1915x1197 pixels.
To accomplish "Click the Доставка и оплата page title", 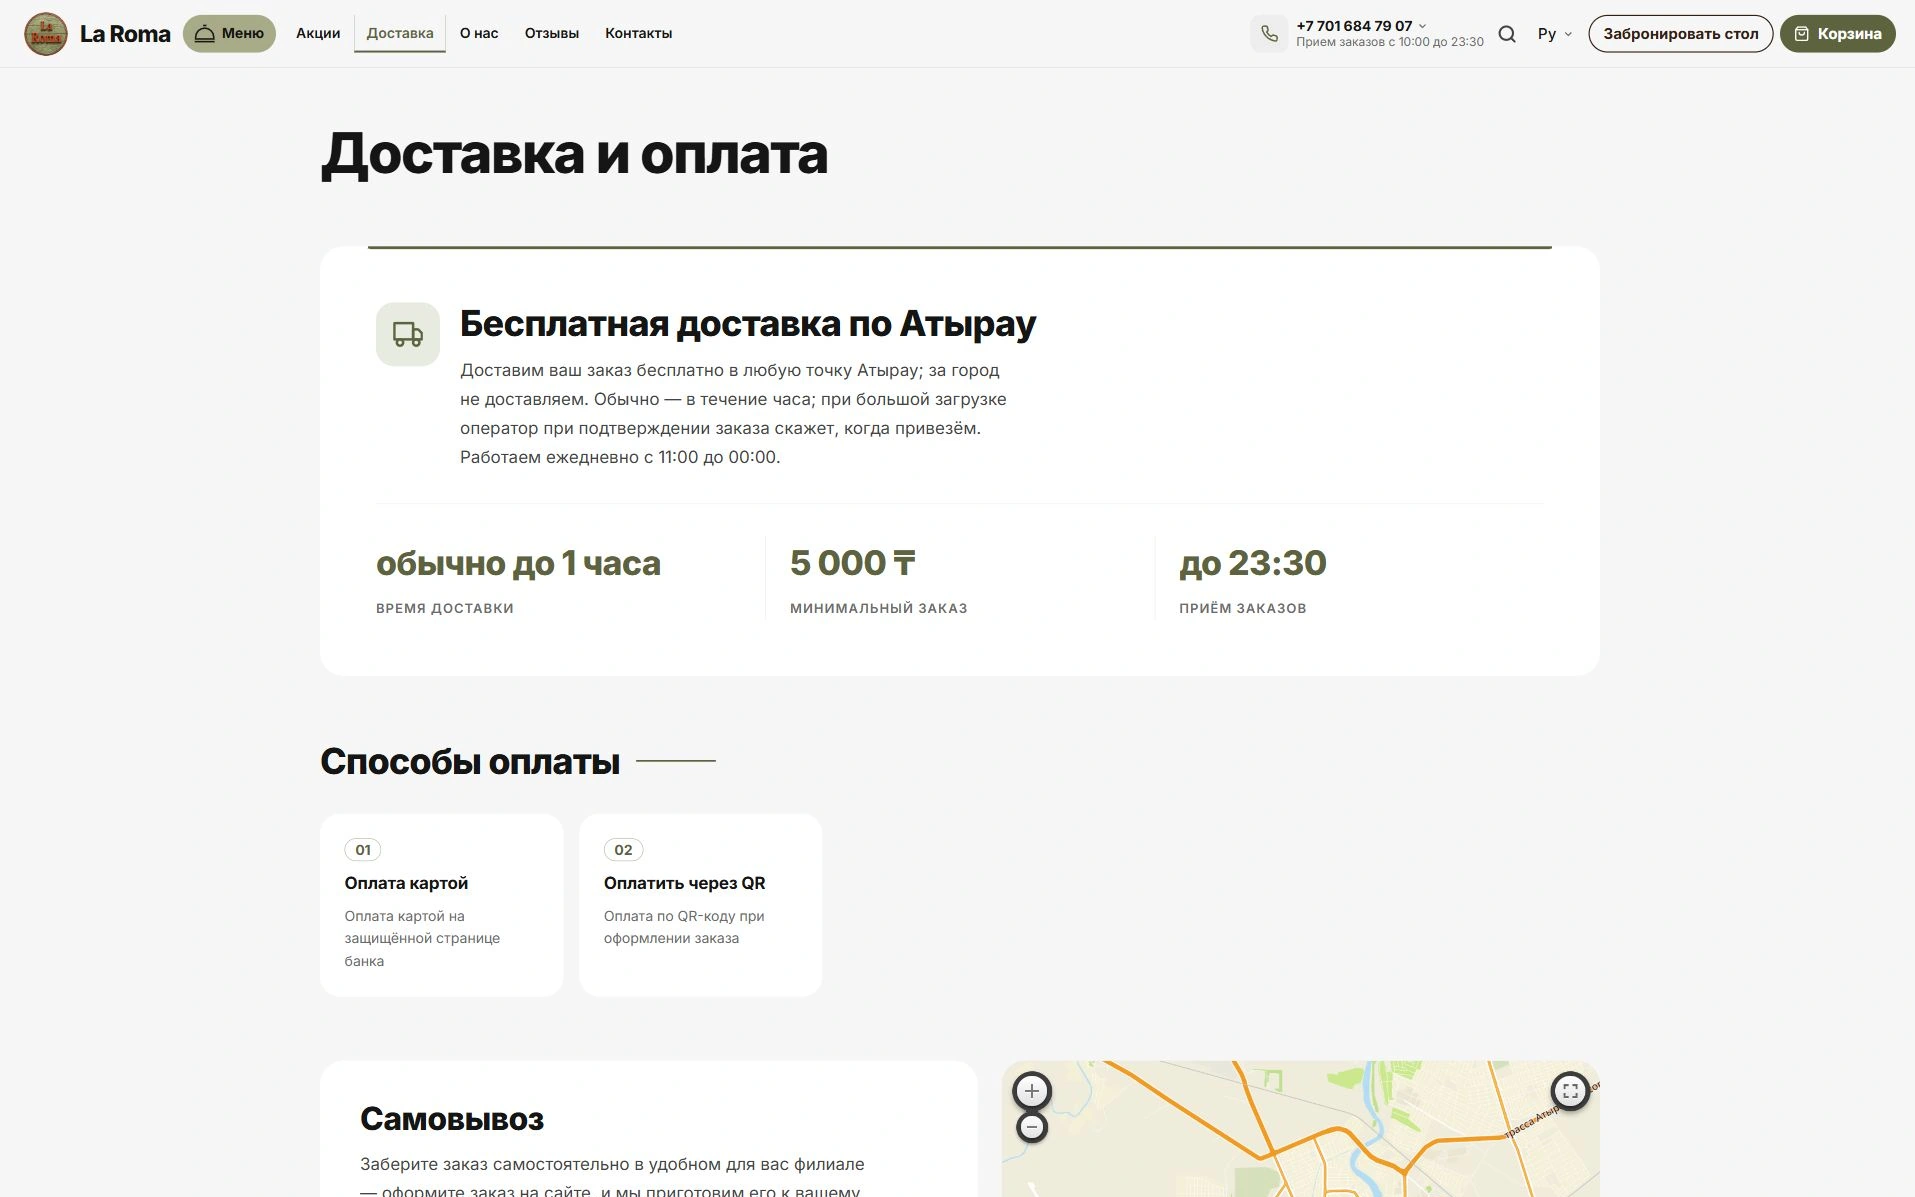I will [574, 155].
